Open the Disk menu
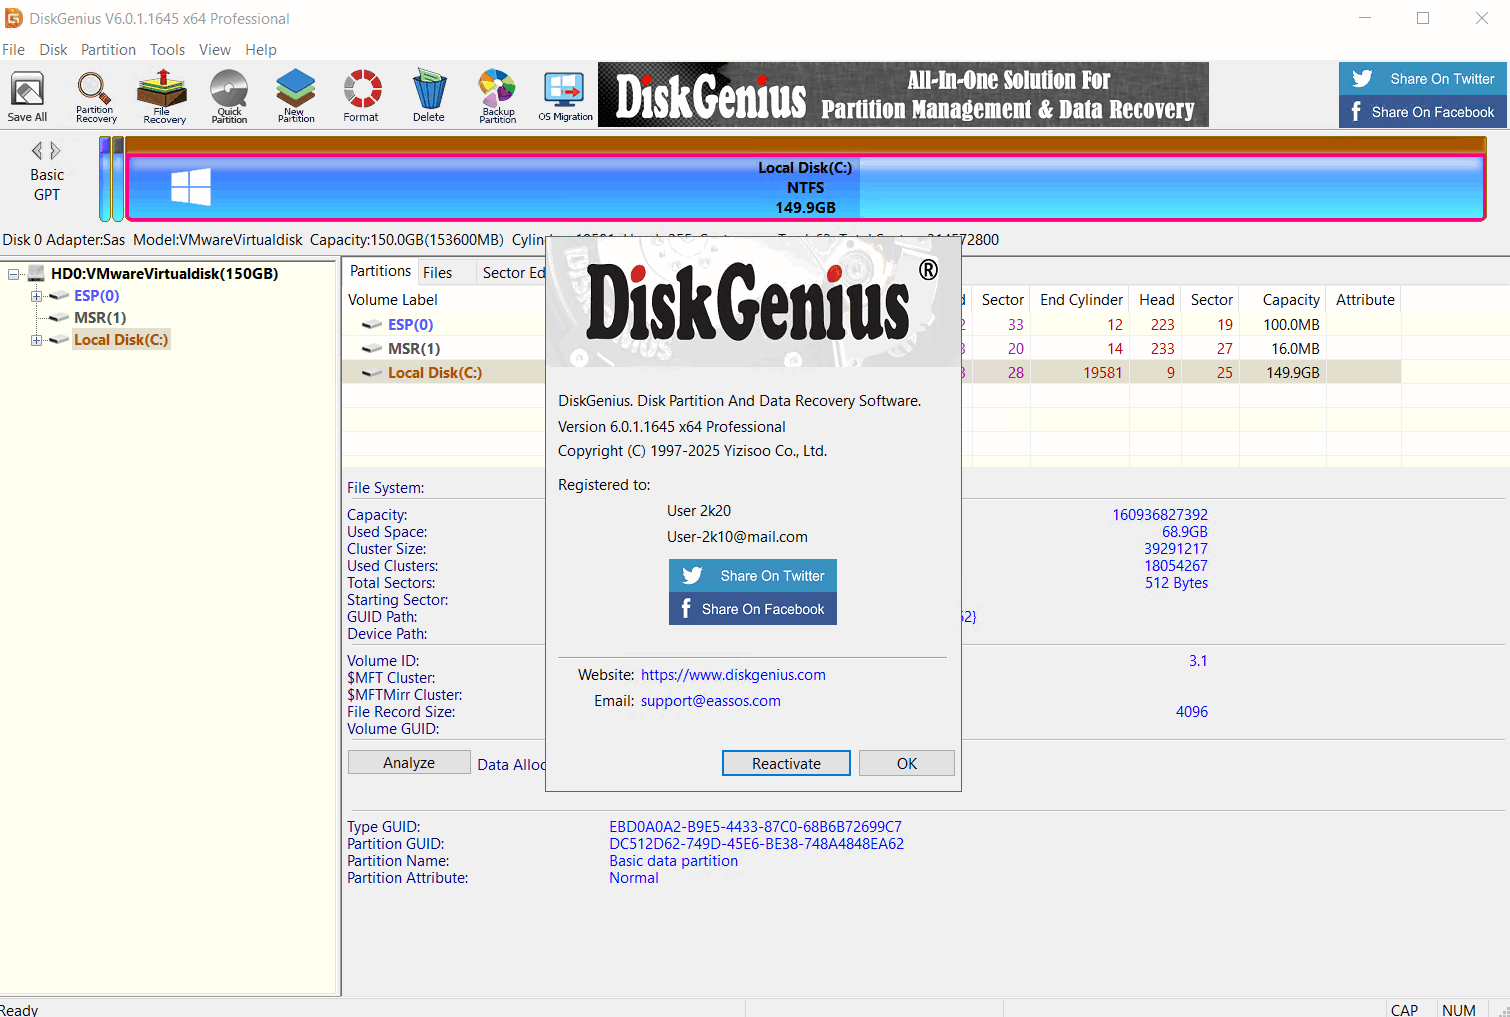Screen dimensions: 1510x1017 point(53,50)
